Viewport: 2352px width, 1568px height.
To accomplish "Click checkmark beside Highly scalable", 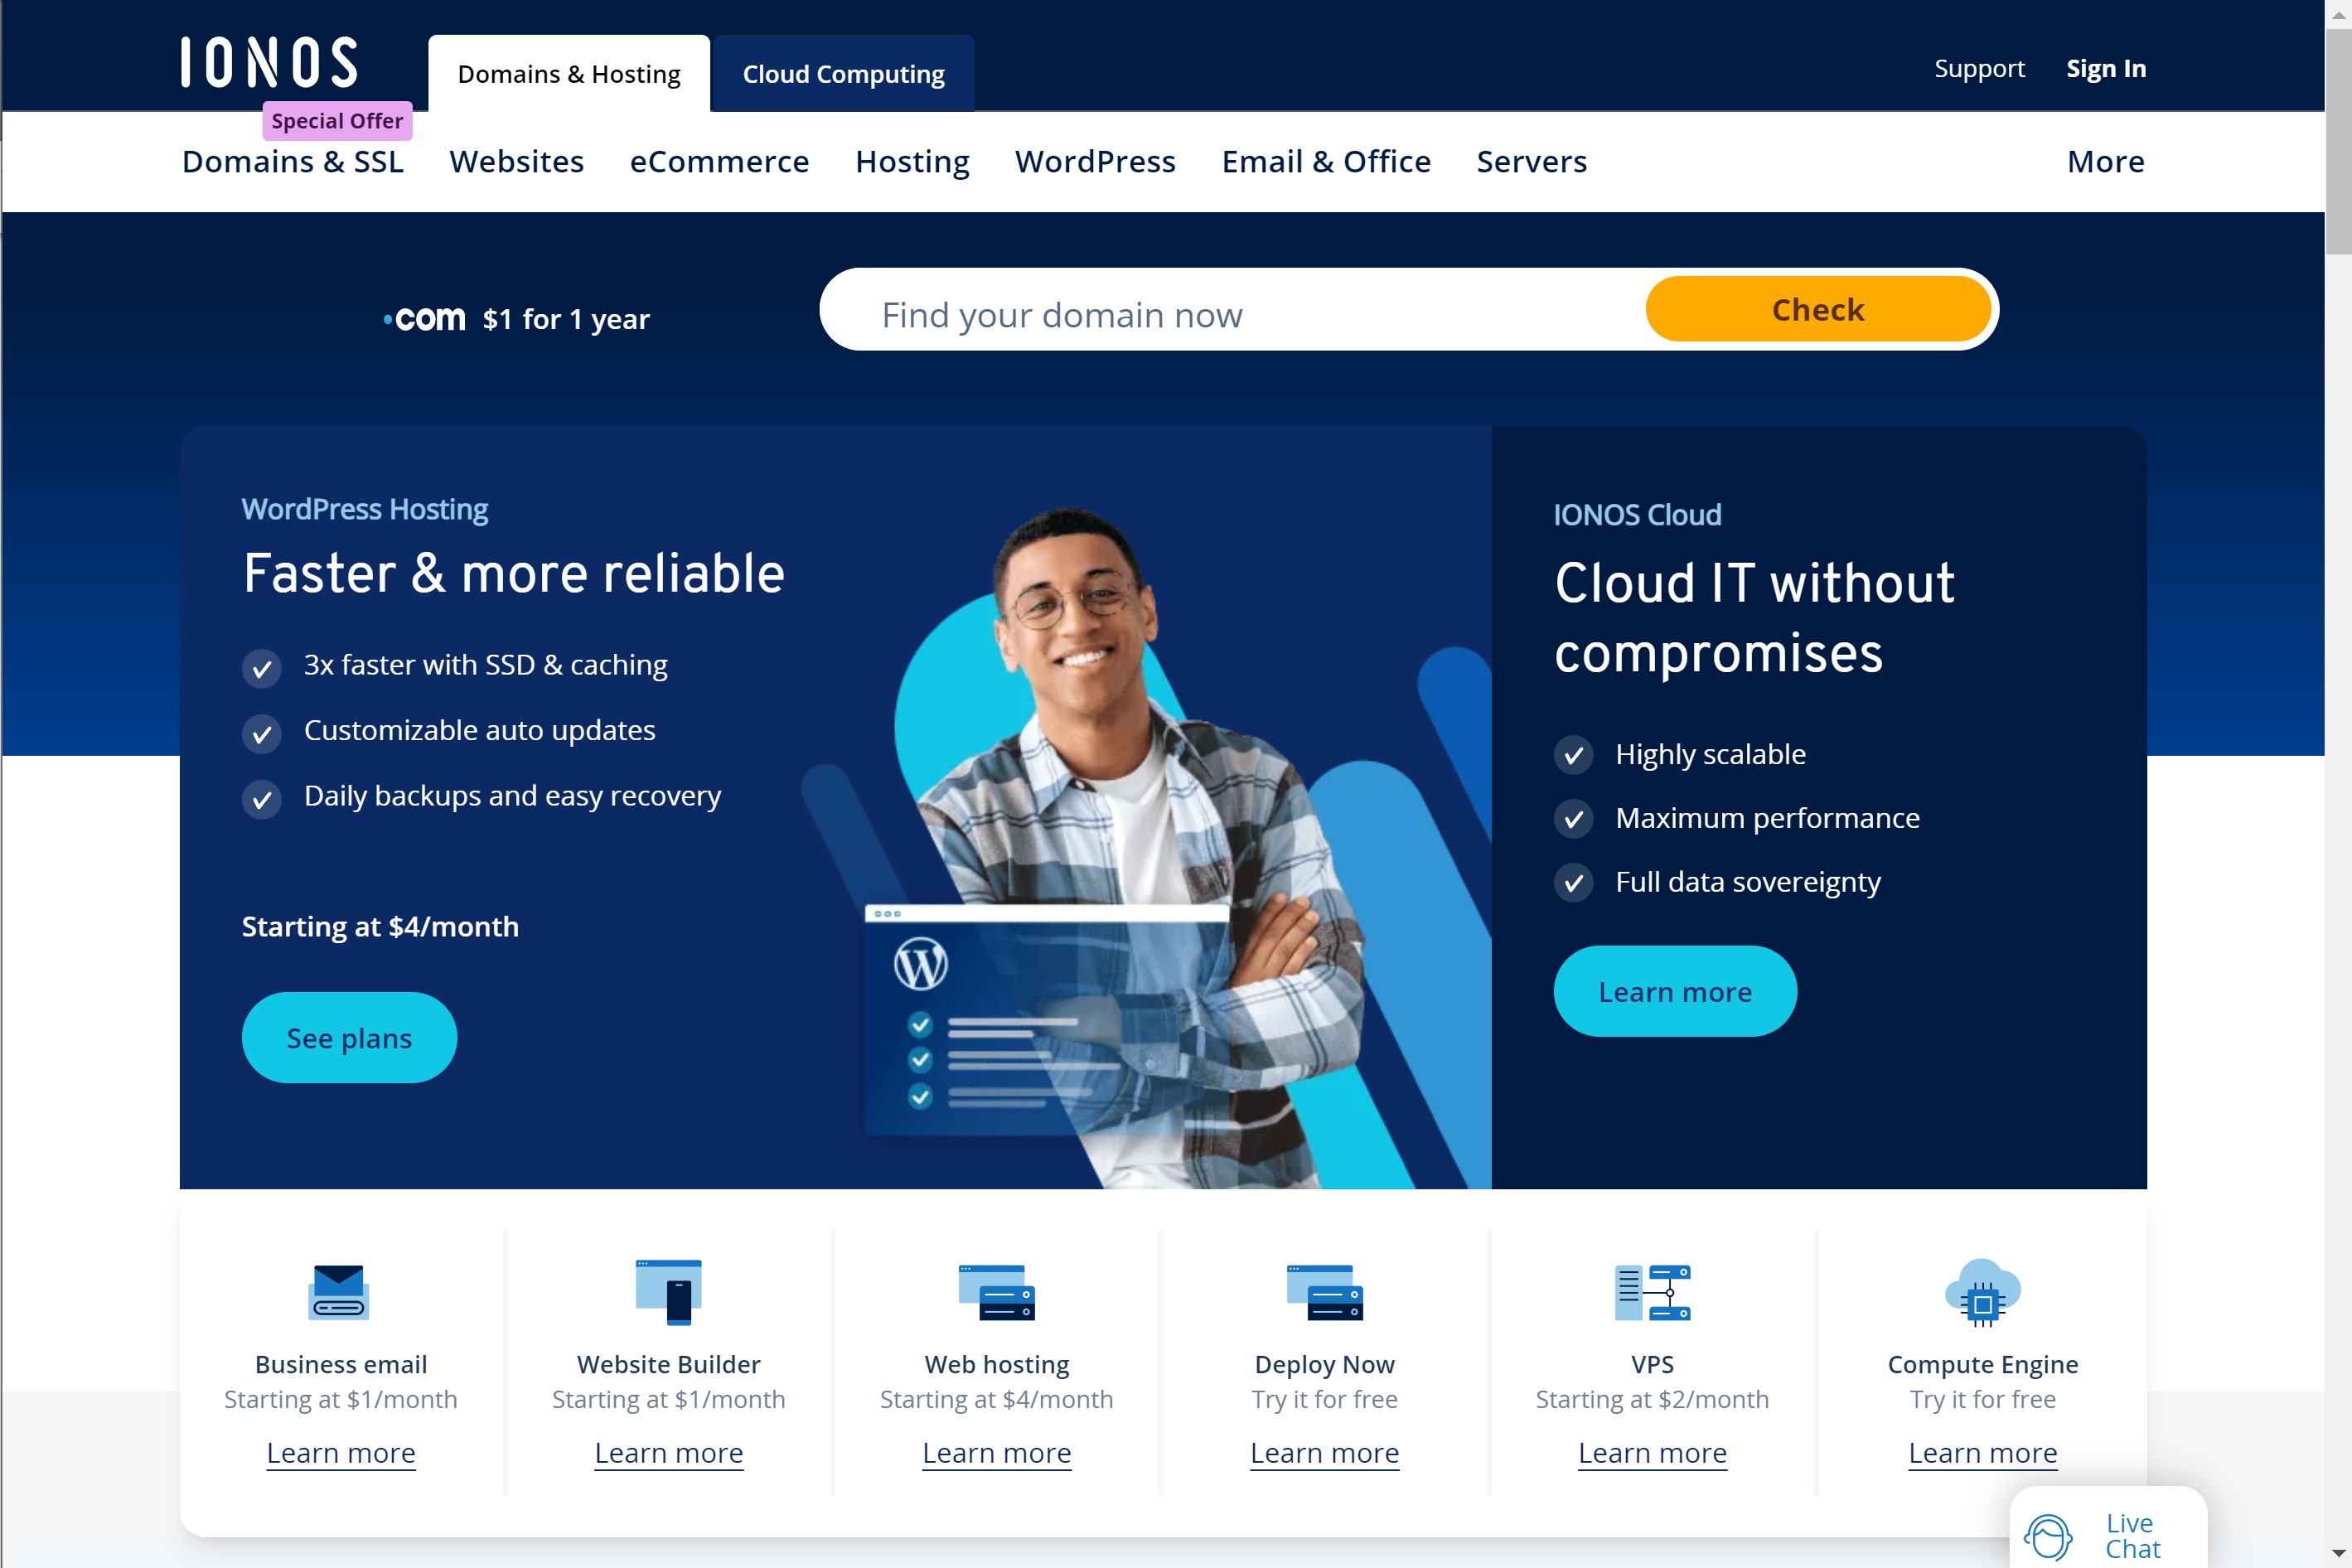I will (1574, 755).
